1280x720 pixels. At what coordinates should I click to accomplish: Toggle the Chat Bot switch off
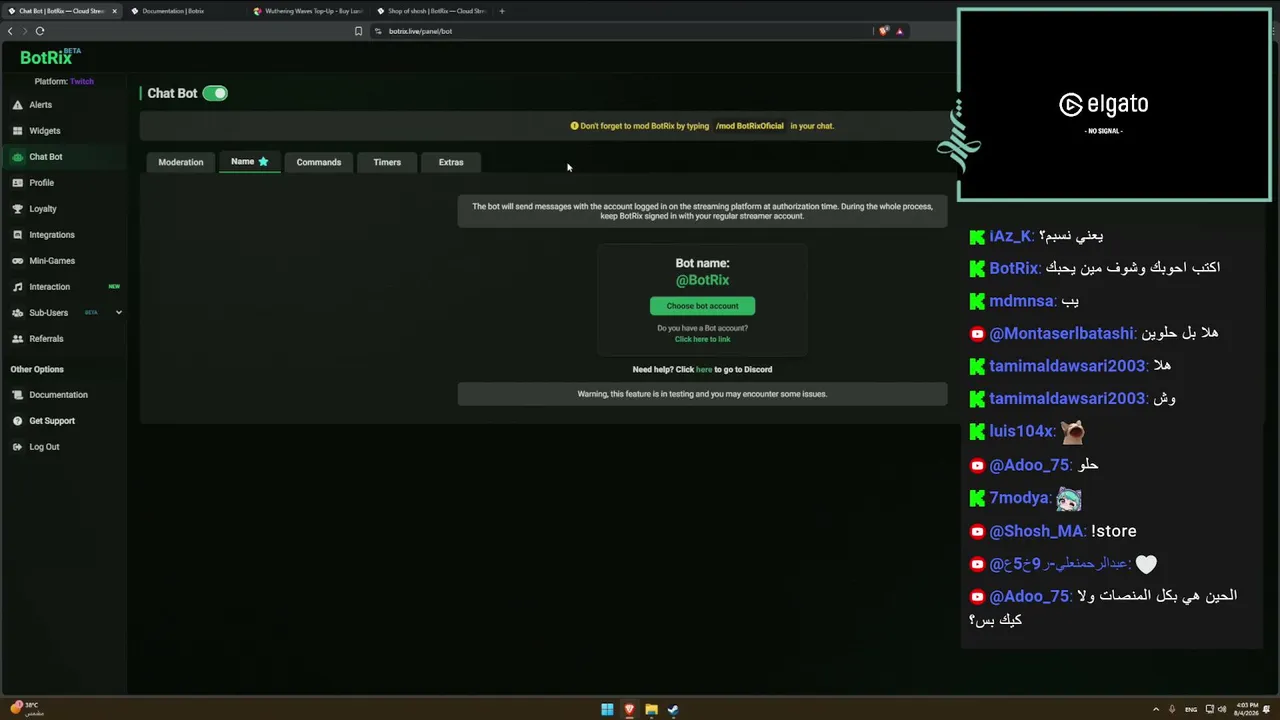[x=215, y=93]
